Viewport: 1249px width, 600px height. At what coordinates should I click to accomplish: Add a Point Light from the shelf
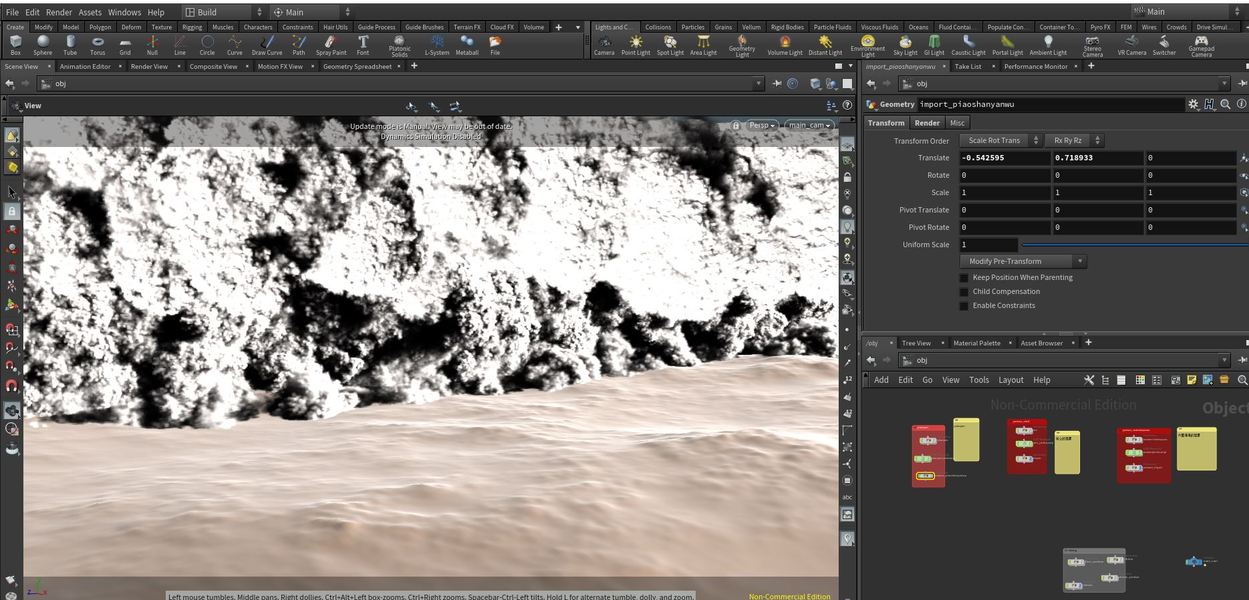(635, 44)
